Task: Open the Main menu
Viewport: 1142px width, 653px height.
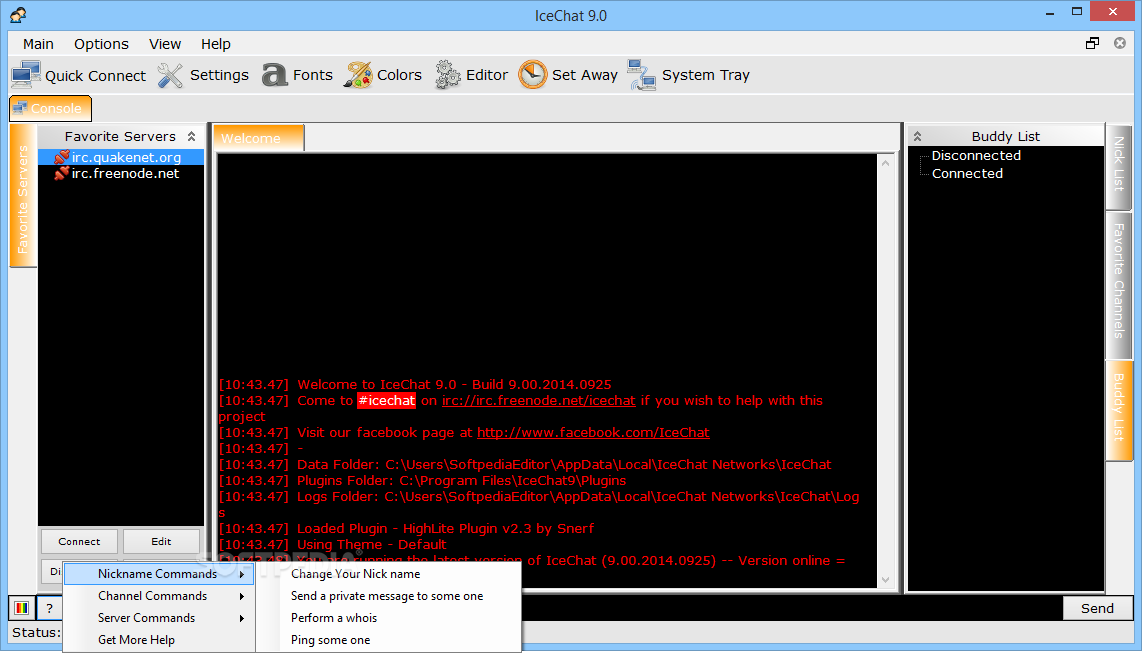Action: pyautogui.click(x=38, y=44)
